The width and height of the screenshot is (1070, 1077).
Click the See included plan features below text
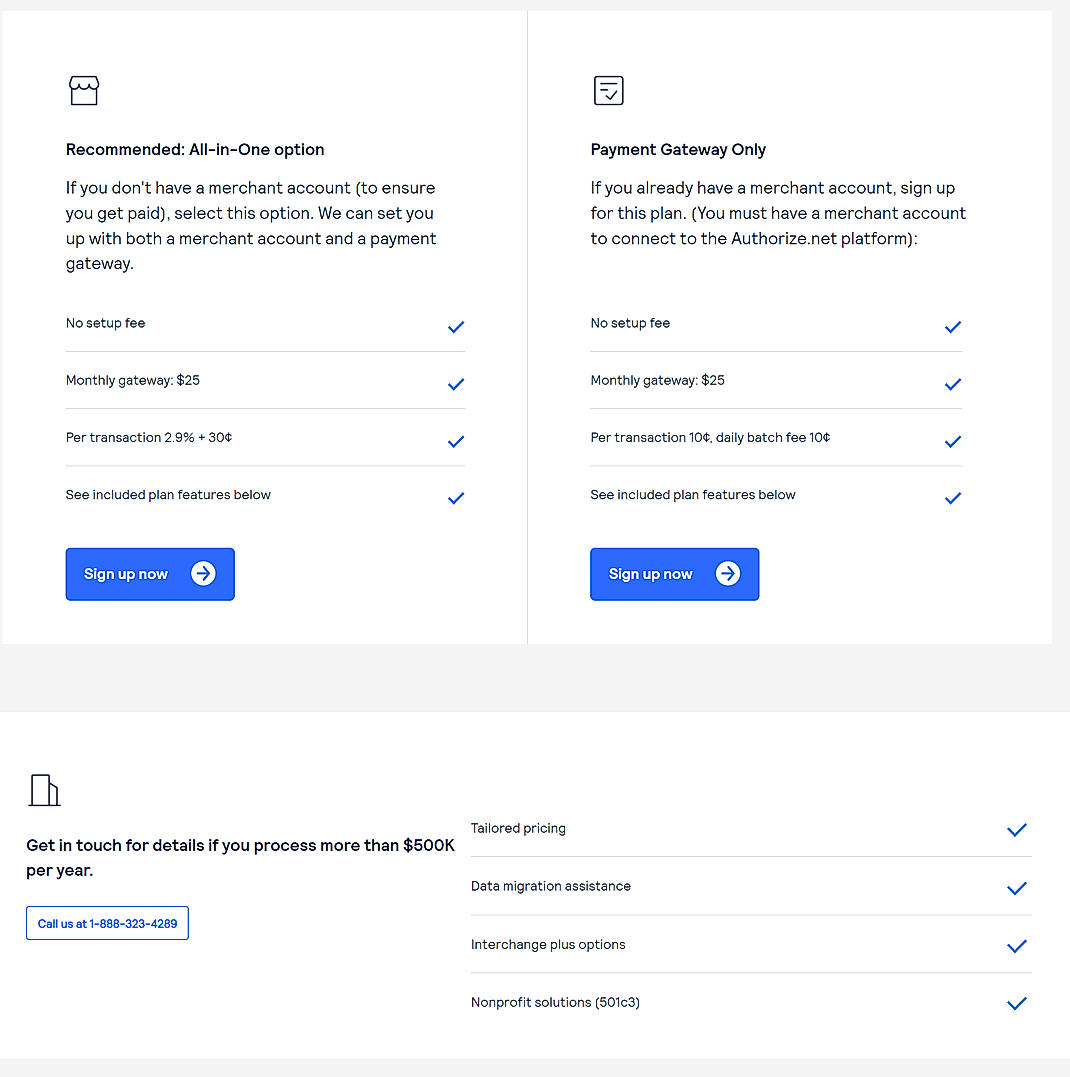[x=168, y=494]
